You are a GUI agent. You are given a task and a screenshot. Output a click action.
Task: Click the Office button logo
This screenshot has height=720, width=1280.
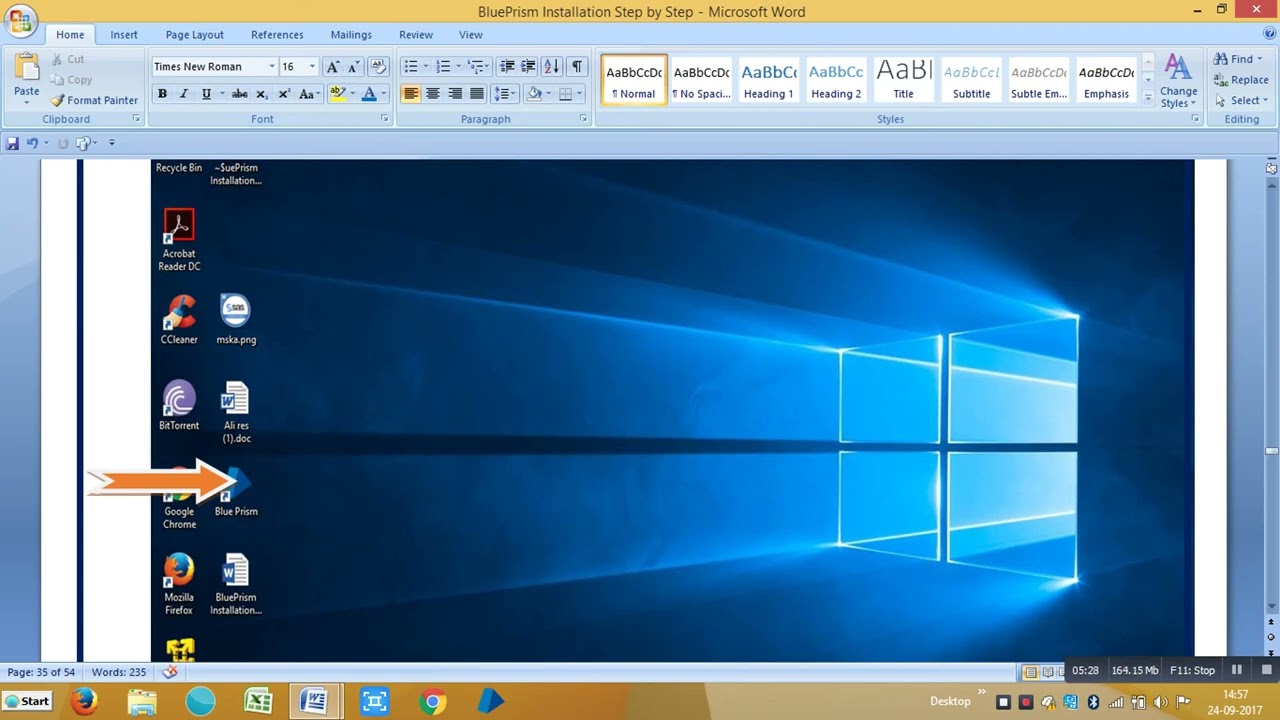[20, 20]
